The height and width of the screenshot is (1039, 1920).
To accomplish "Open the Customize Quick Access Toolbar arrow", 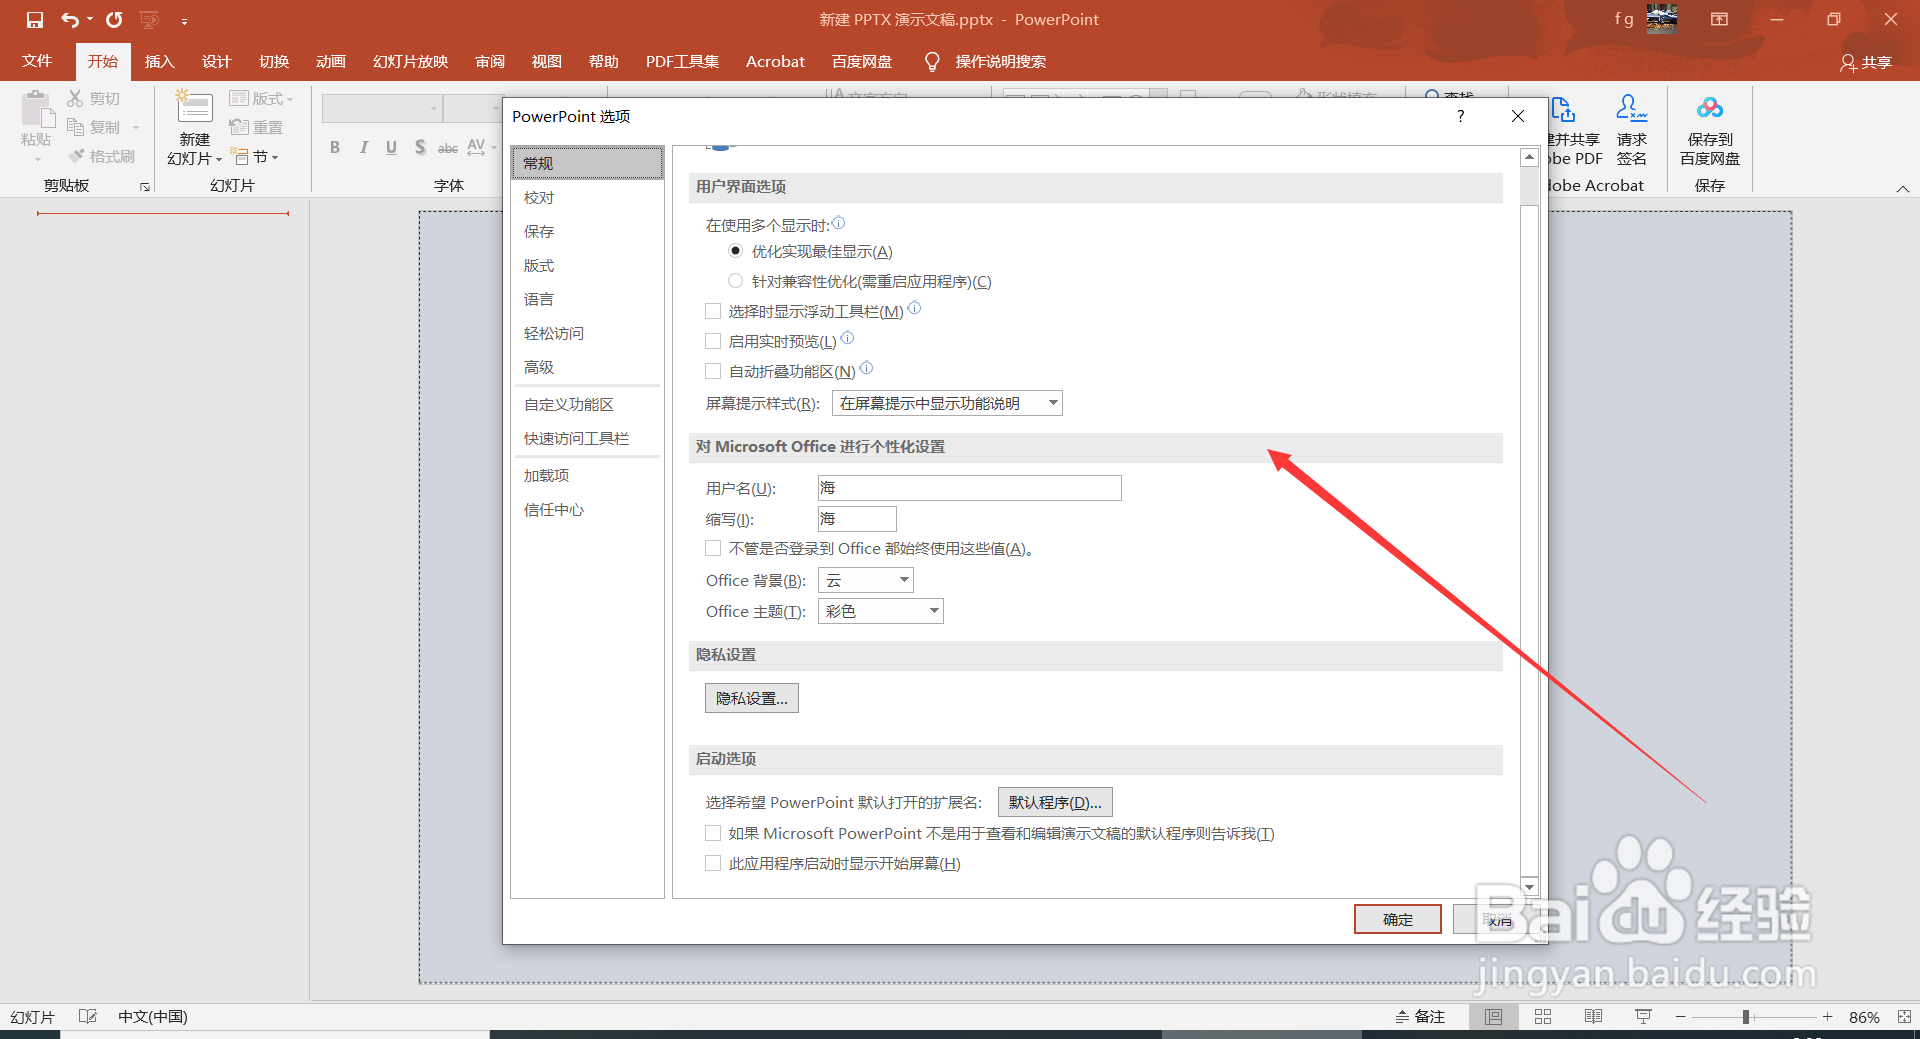I will click(184, 20).
